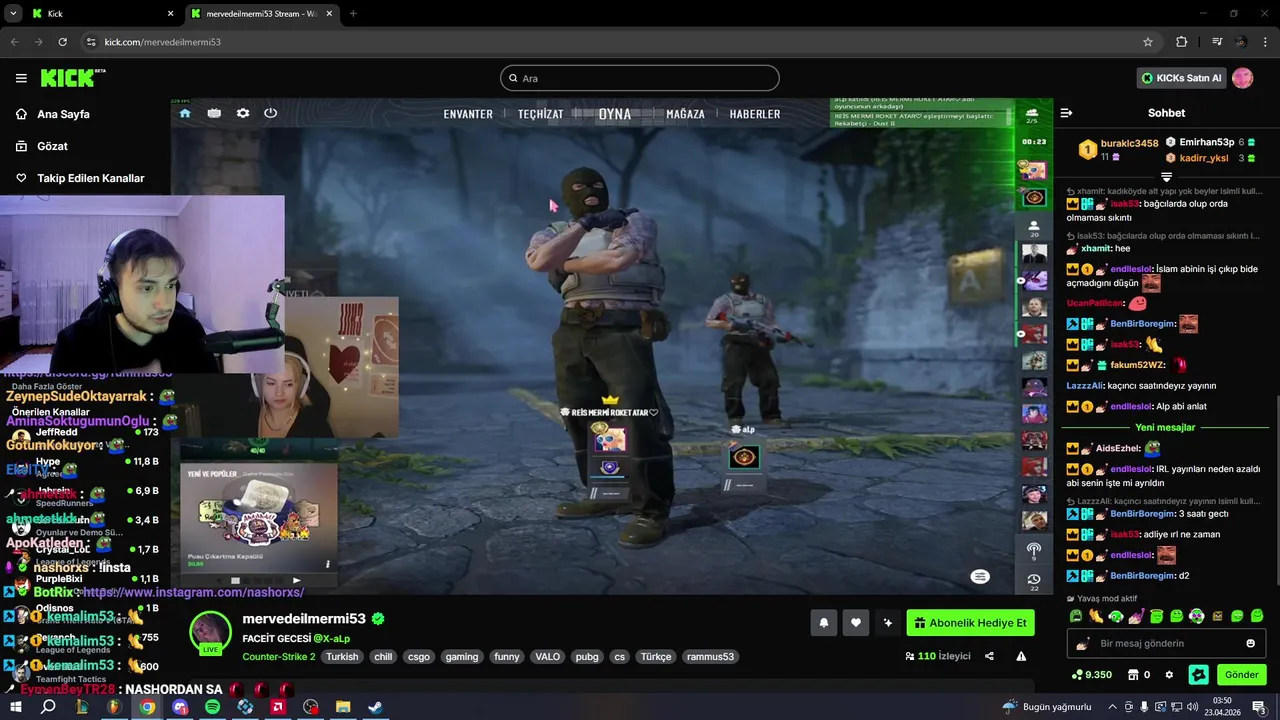
Task: Open the ENVANTER tab in CS2 menu
Action: (x=468, y=114)
